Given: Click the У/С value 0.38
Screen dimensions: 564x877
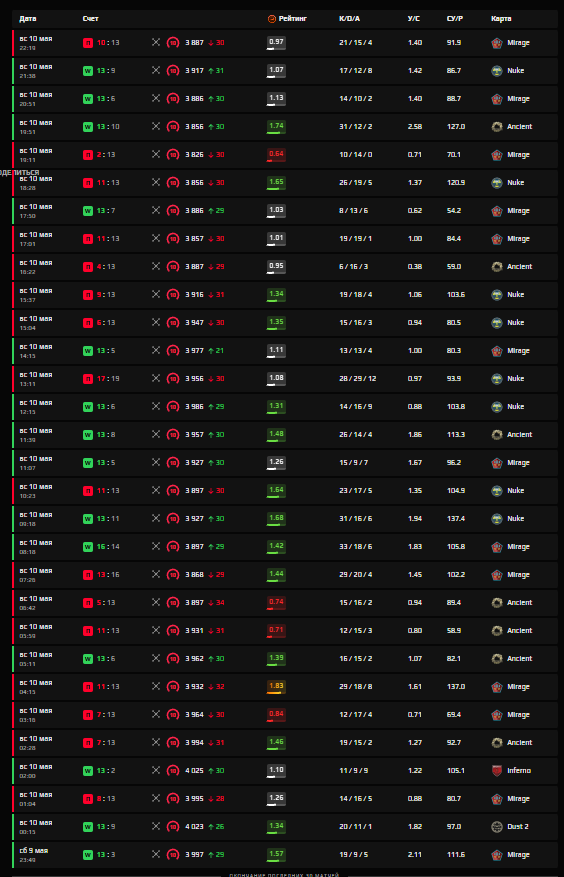Looking at the screenshot, I should point(415,267).
